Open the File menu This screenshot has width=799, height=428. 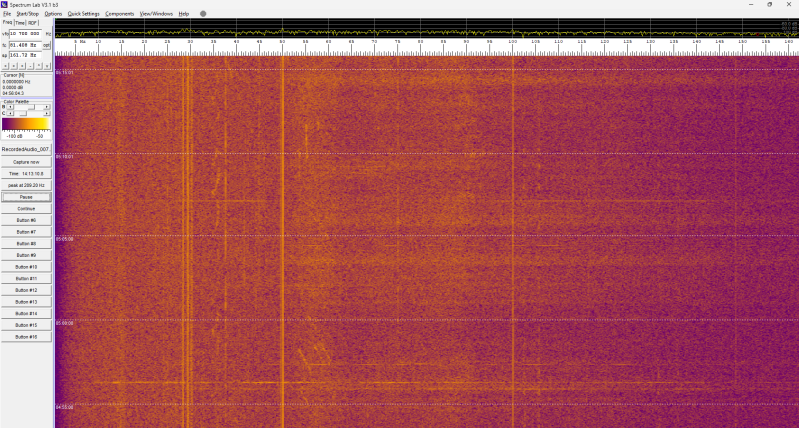pyautogui.click(x=7, y=14)
